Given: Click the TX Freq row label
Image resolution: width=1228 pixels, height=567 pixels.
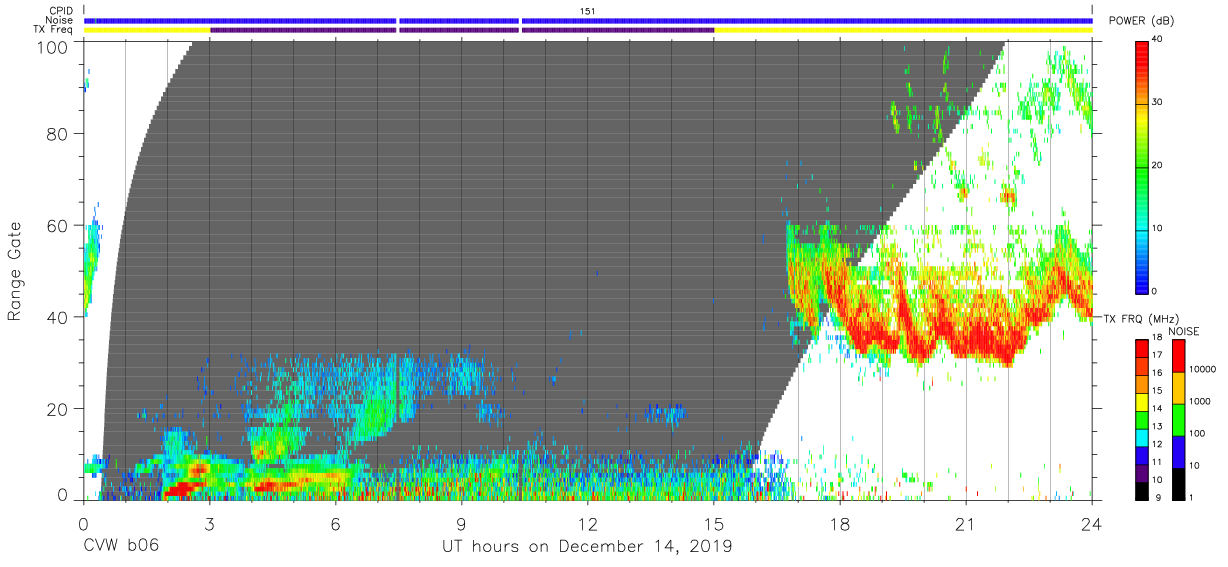Looking at the screenshot, I should (55, 30).
